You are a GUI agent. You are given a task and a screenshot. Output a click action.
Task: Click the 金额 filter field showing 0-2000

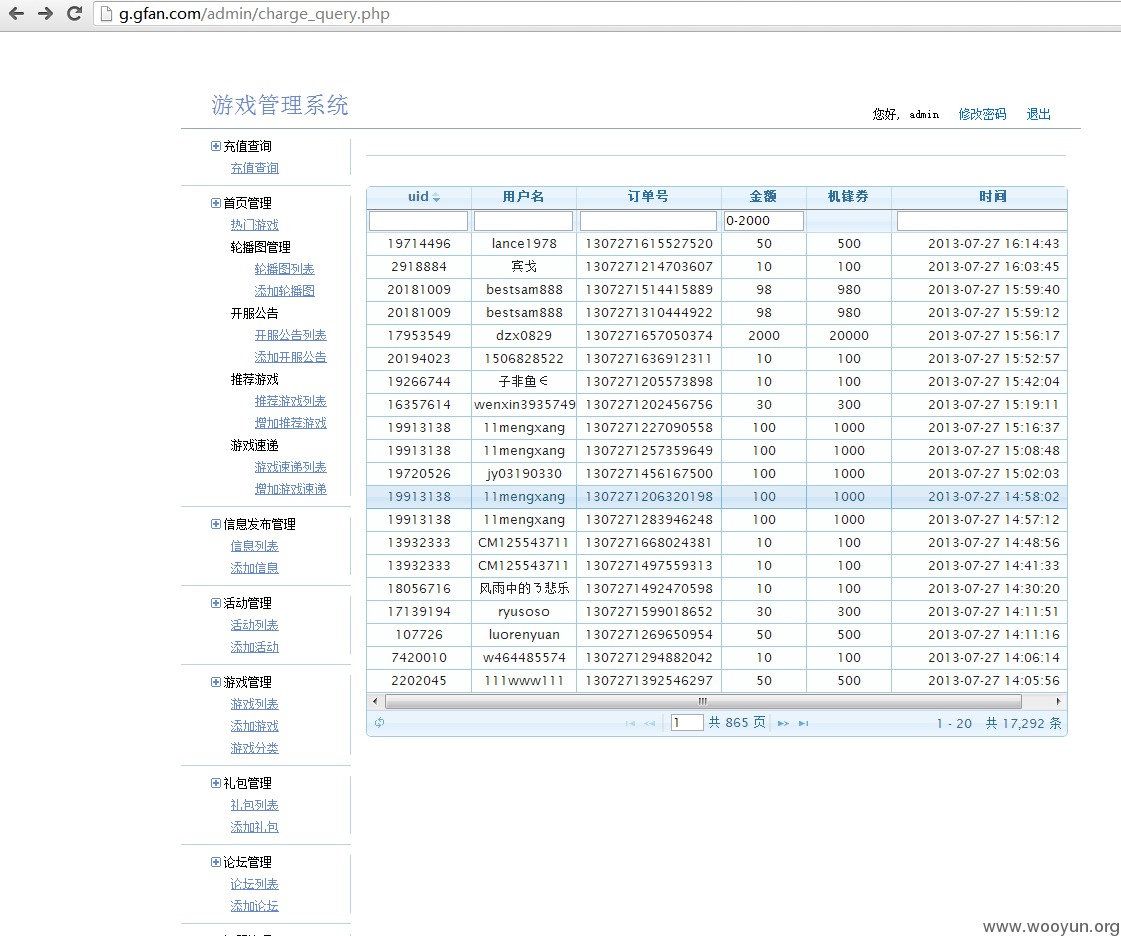[x=764, y=221]
